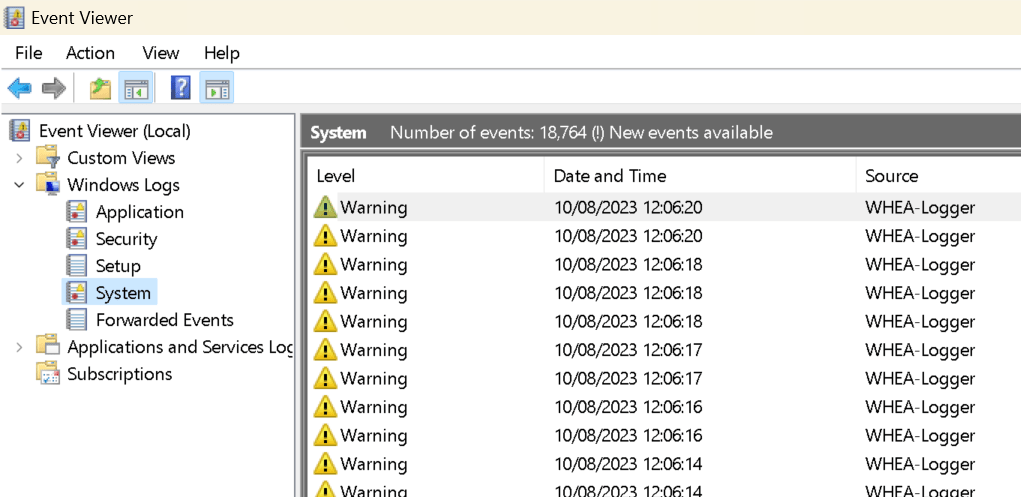This screenshot has height=497, width=1021.
Task: Click the Setup log icon
Action: [76, 266]
